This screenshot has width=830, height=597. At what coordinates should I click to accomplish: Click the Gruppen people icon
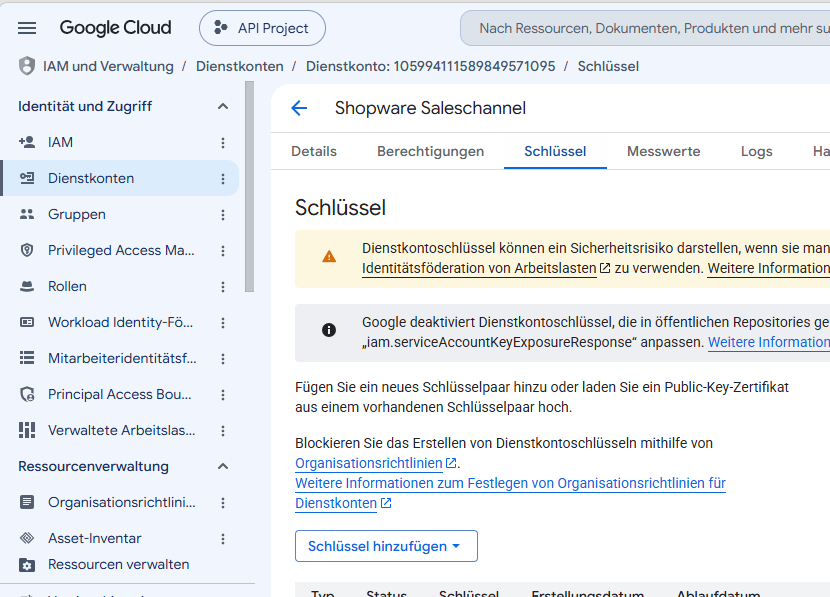[x=27, y=214]
